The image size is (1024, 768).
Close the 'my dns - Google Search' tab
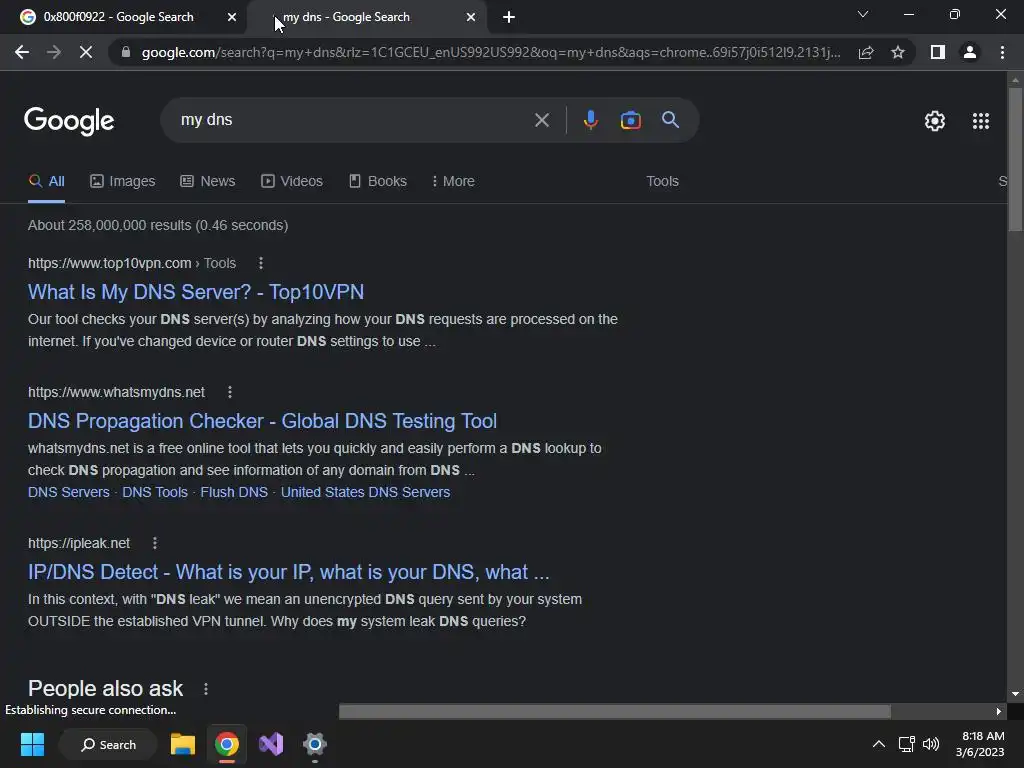click(x=471, y=17)
